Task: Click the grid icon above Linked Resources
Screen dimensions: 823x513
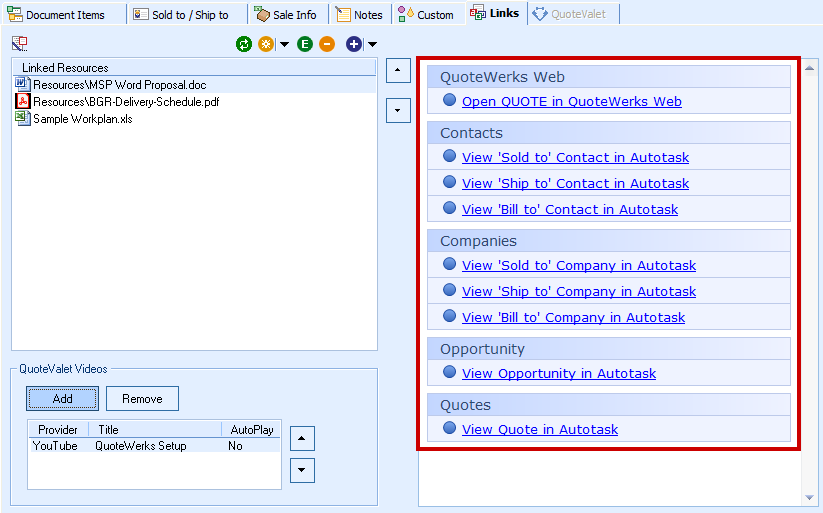Action: pyautogui.click(x=20, y=44)
